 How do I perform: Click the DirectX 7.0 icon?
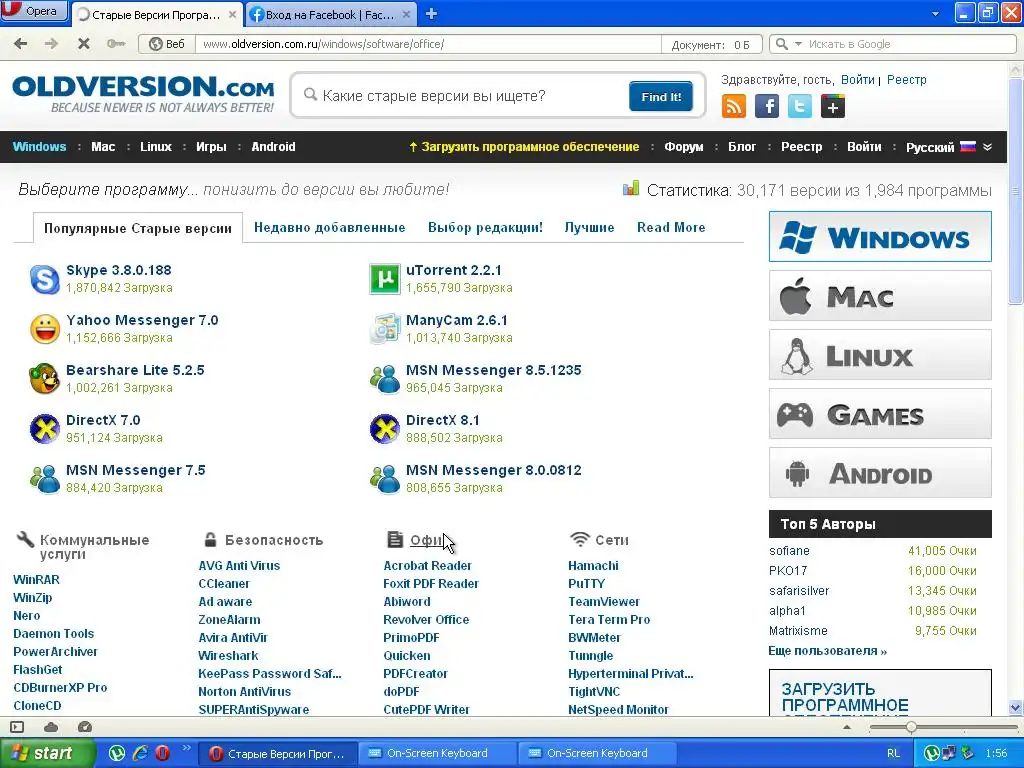coord(44,429)
